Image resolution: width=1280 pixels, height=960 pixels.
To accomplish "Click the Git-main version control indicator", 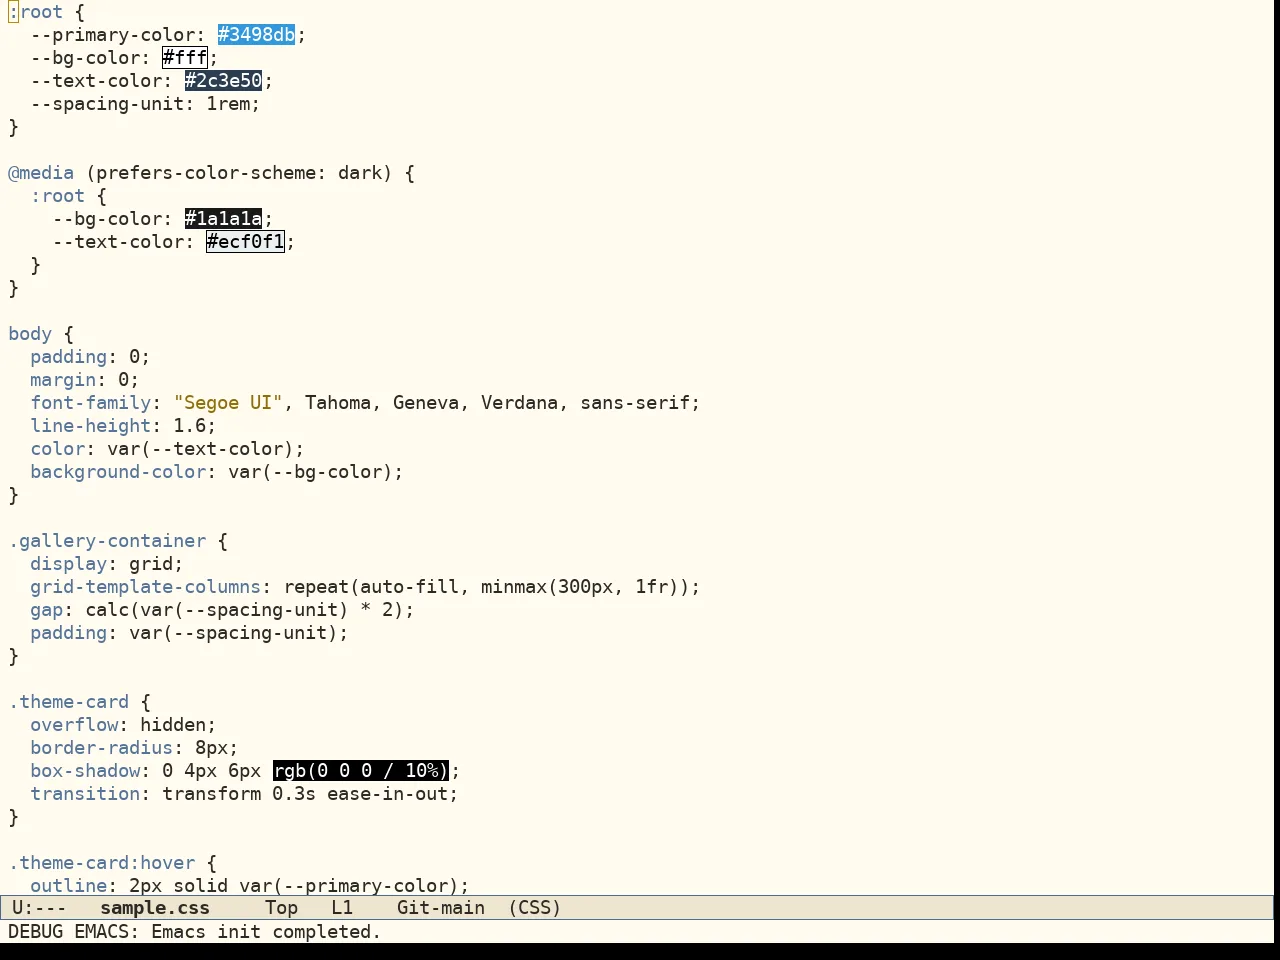I will point(441,908).
